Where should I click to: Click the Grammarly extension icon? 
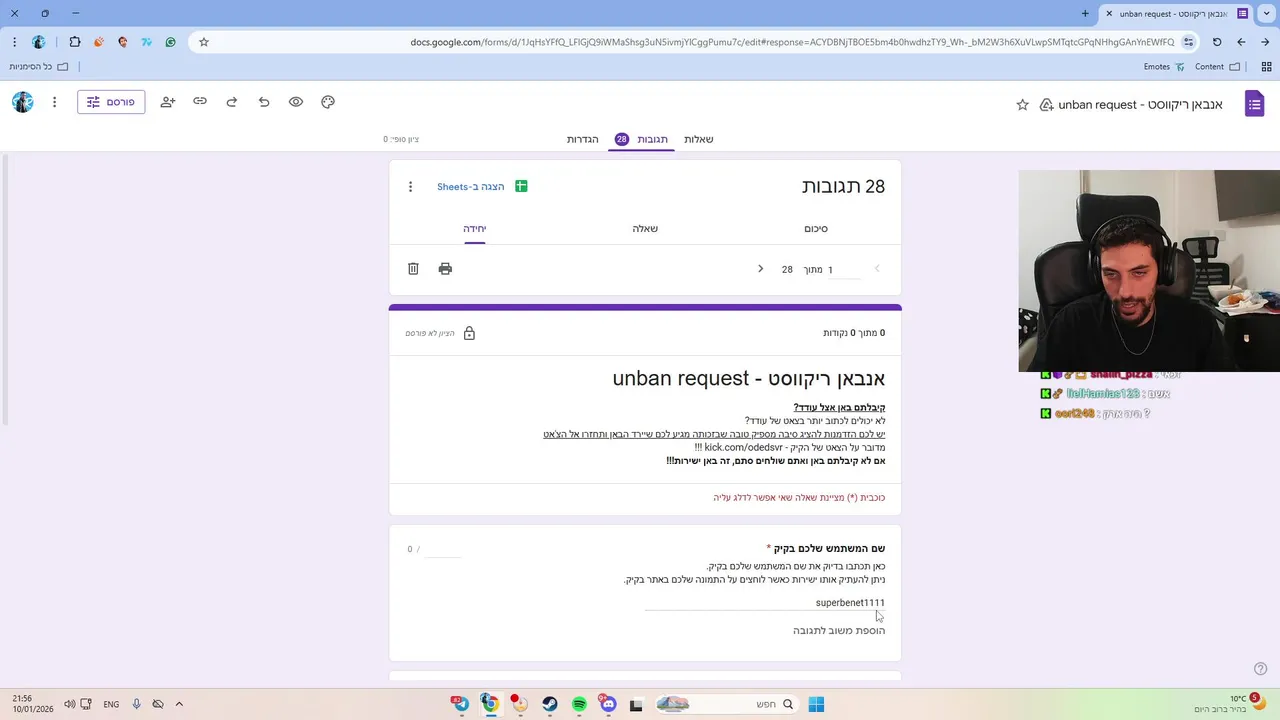coord(171,42)
